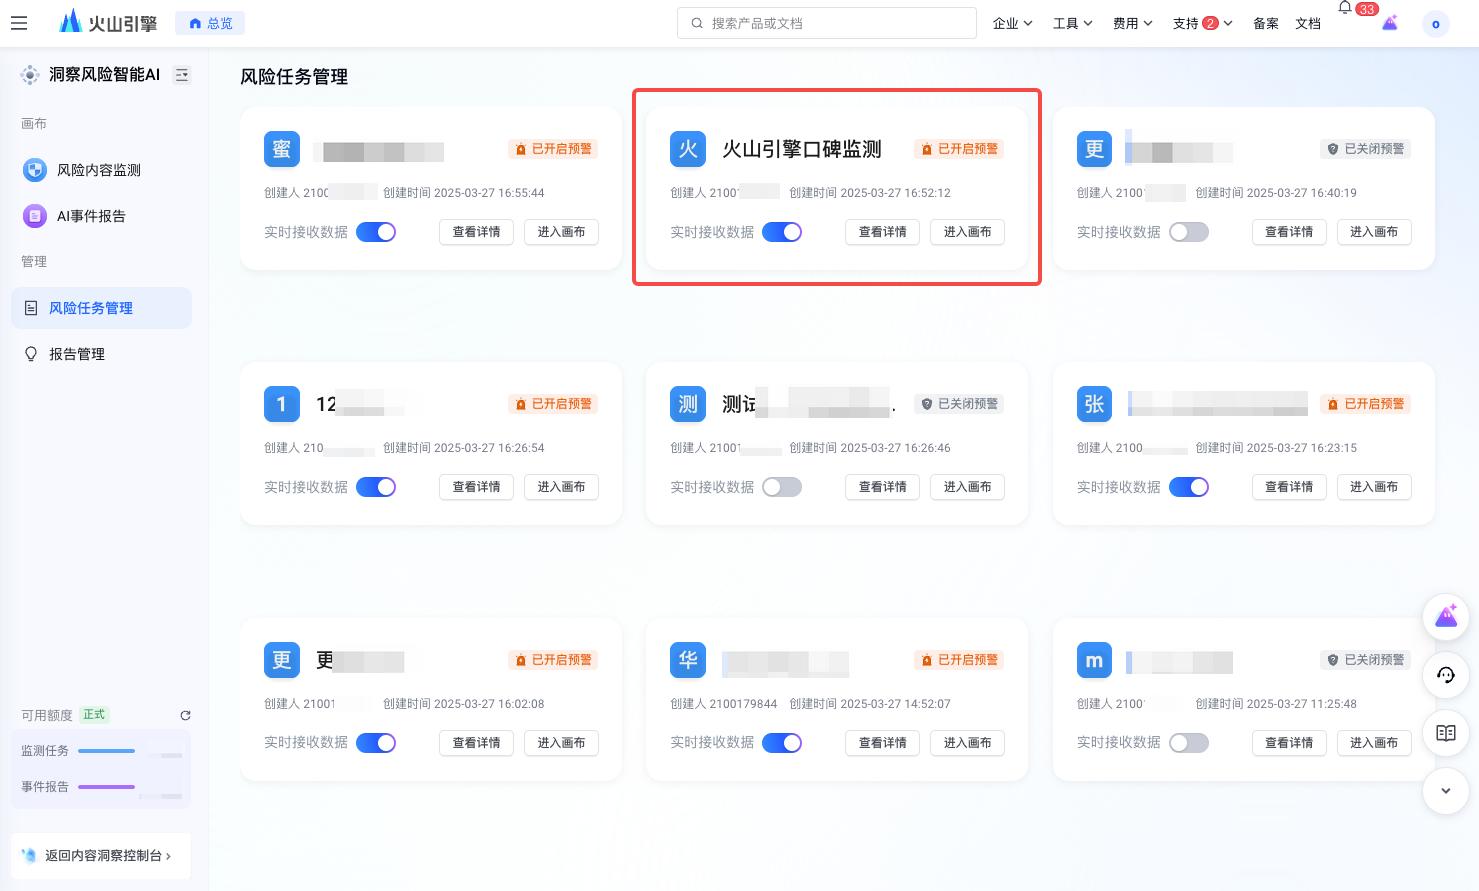
Task: Disable 实时接收数据 for 火山引擎口碑监测
Action: 782,232
